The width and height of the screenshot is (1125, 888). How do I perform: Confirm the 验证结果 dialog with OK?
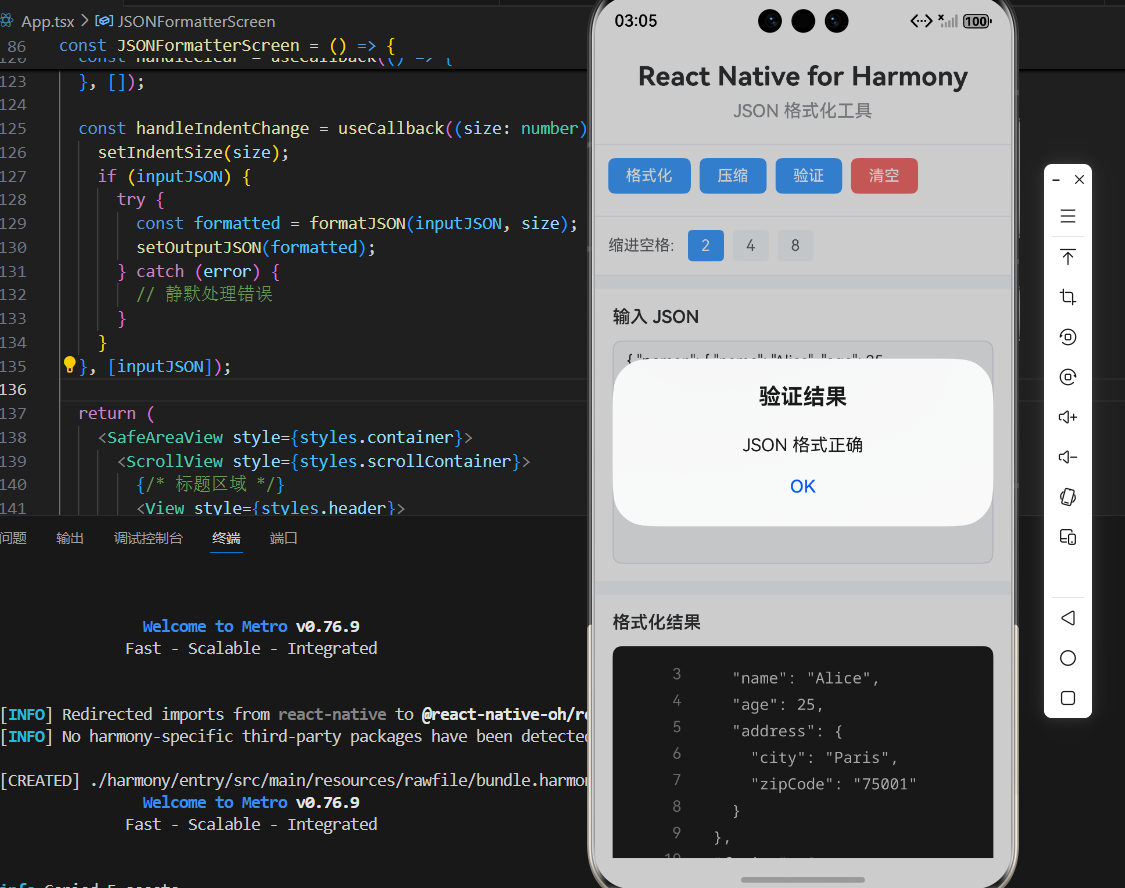coord(803,486)
